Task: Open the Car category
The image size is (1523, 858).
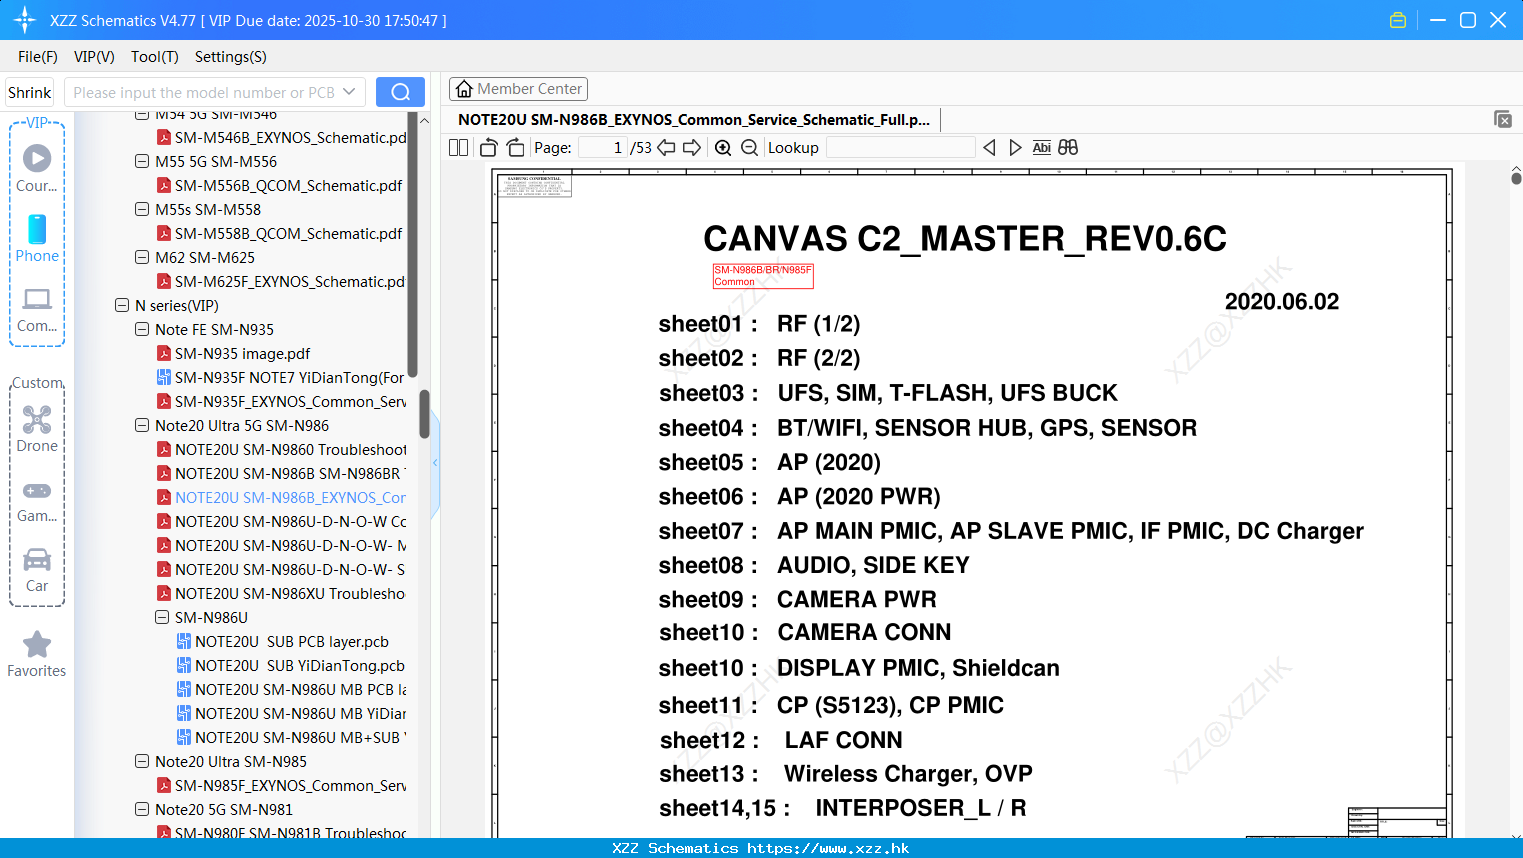Action: pos(37,570)
